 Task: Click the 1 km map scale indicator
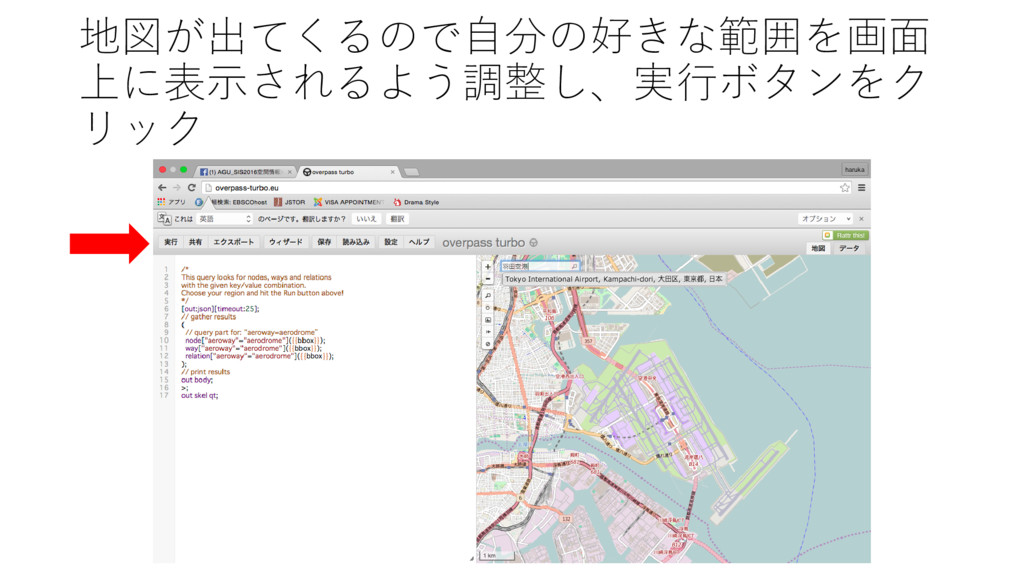(x=497, y=555)
